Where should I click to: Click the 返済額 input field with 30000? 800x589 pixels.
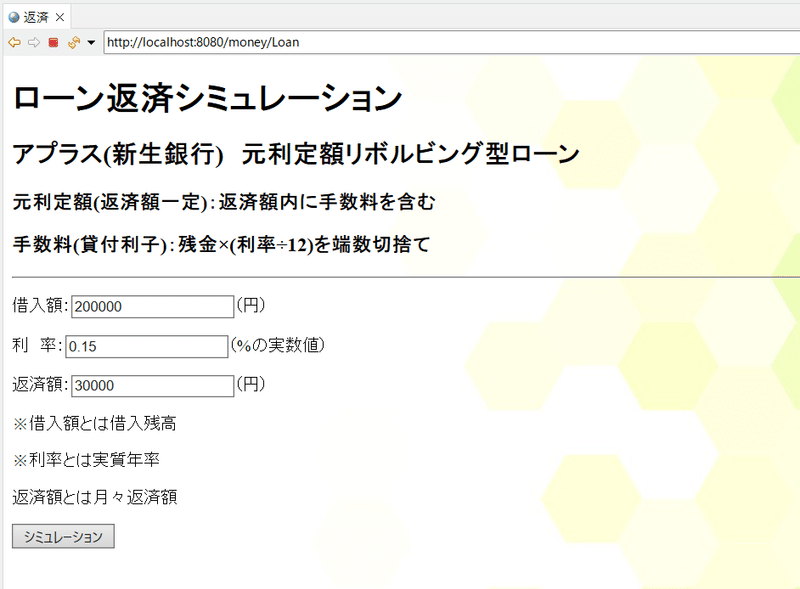pyautogui.click(x=153, y=385)
